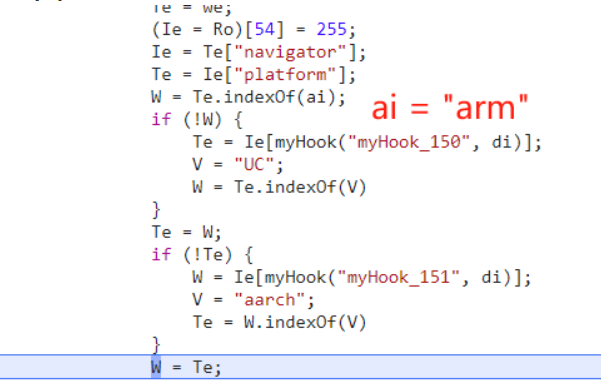
Task: Click the Ro identifier in (Ie = Ro)
Action: 223,30
